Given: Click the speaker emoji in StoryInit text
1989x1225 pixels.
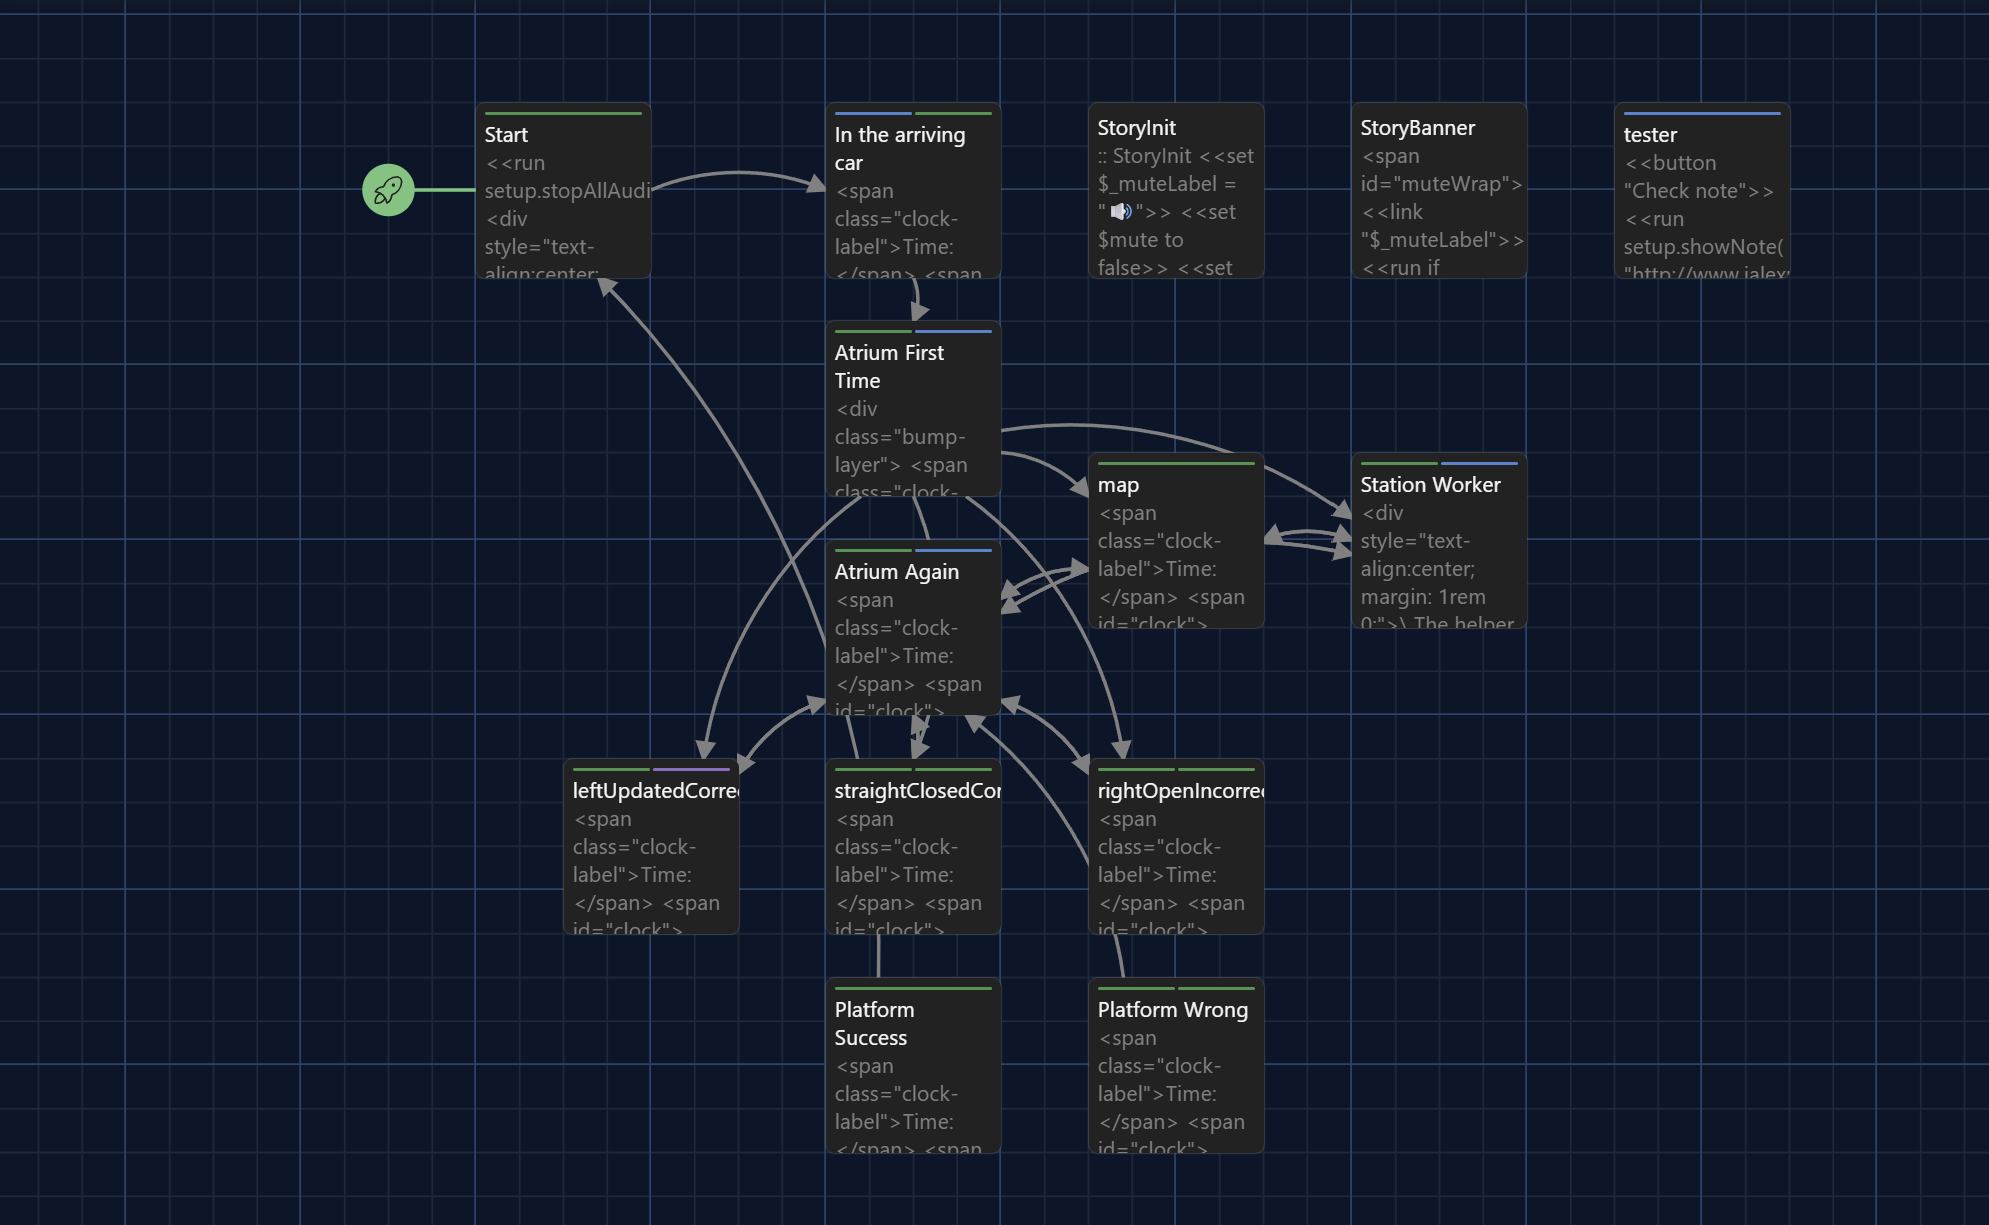Looking at the screenshot, I should (x=1120, y=212).
